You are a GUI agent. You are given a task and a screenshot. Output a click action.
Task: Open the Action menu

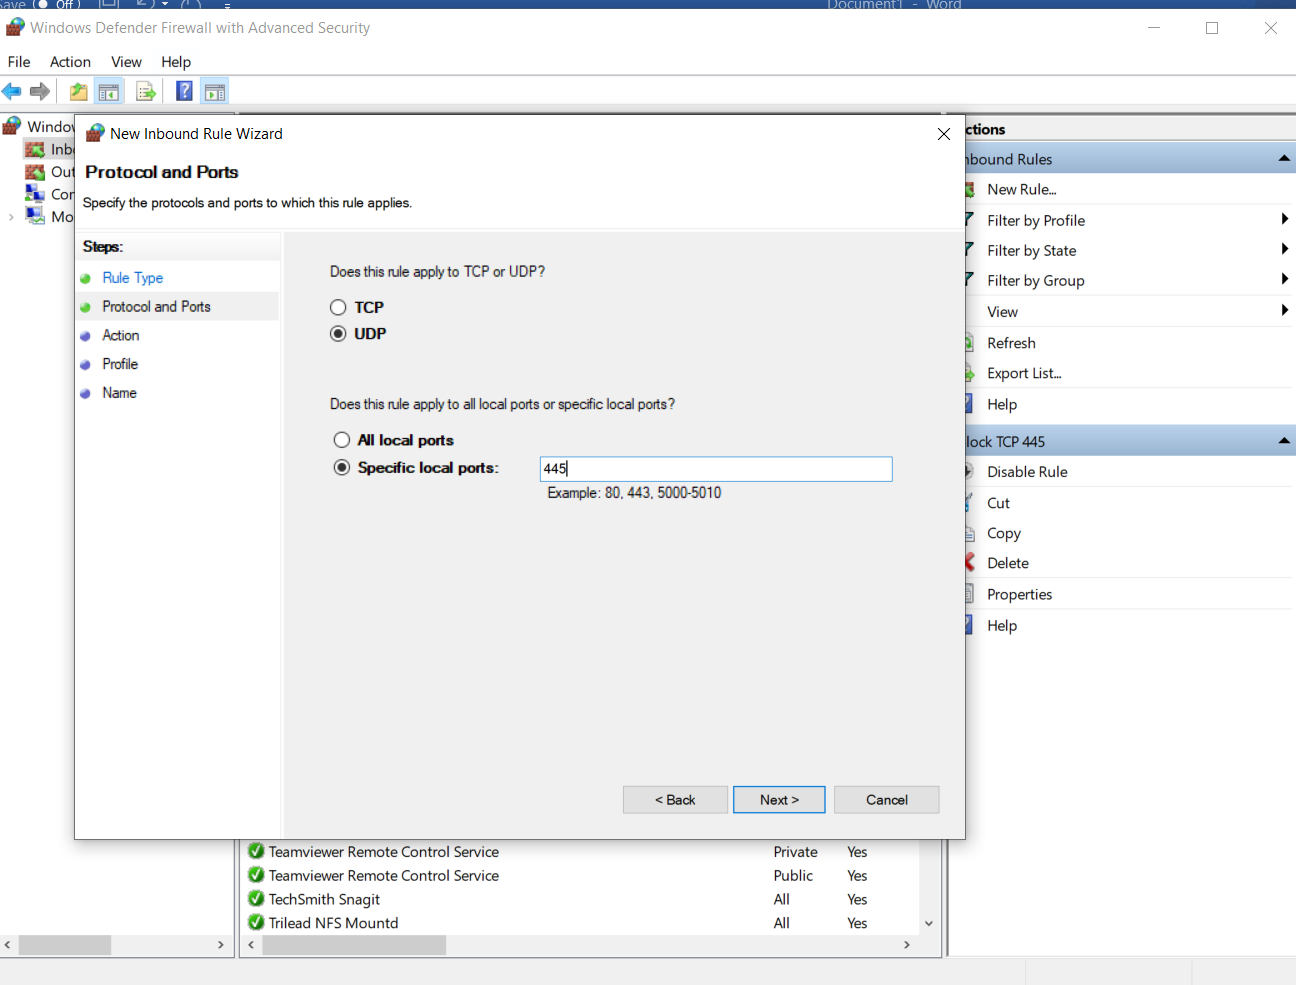point(70,62)
